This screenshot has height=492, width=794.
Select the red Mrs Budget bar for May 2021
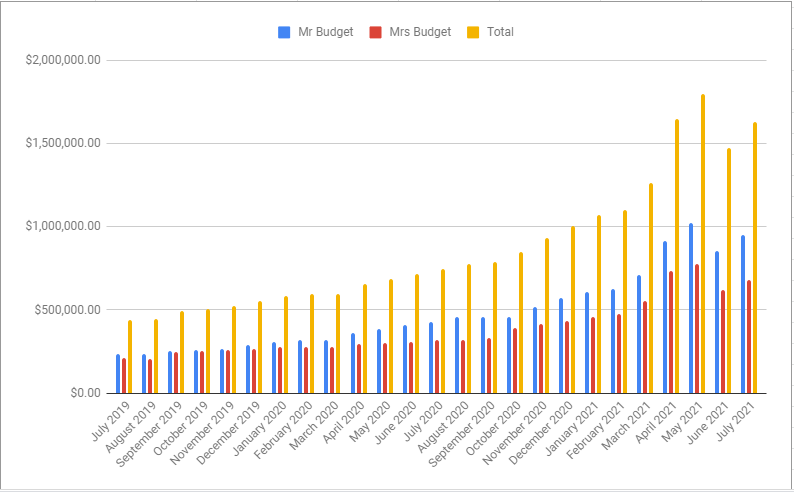697,328
